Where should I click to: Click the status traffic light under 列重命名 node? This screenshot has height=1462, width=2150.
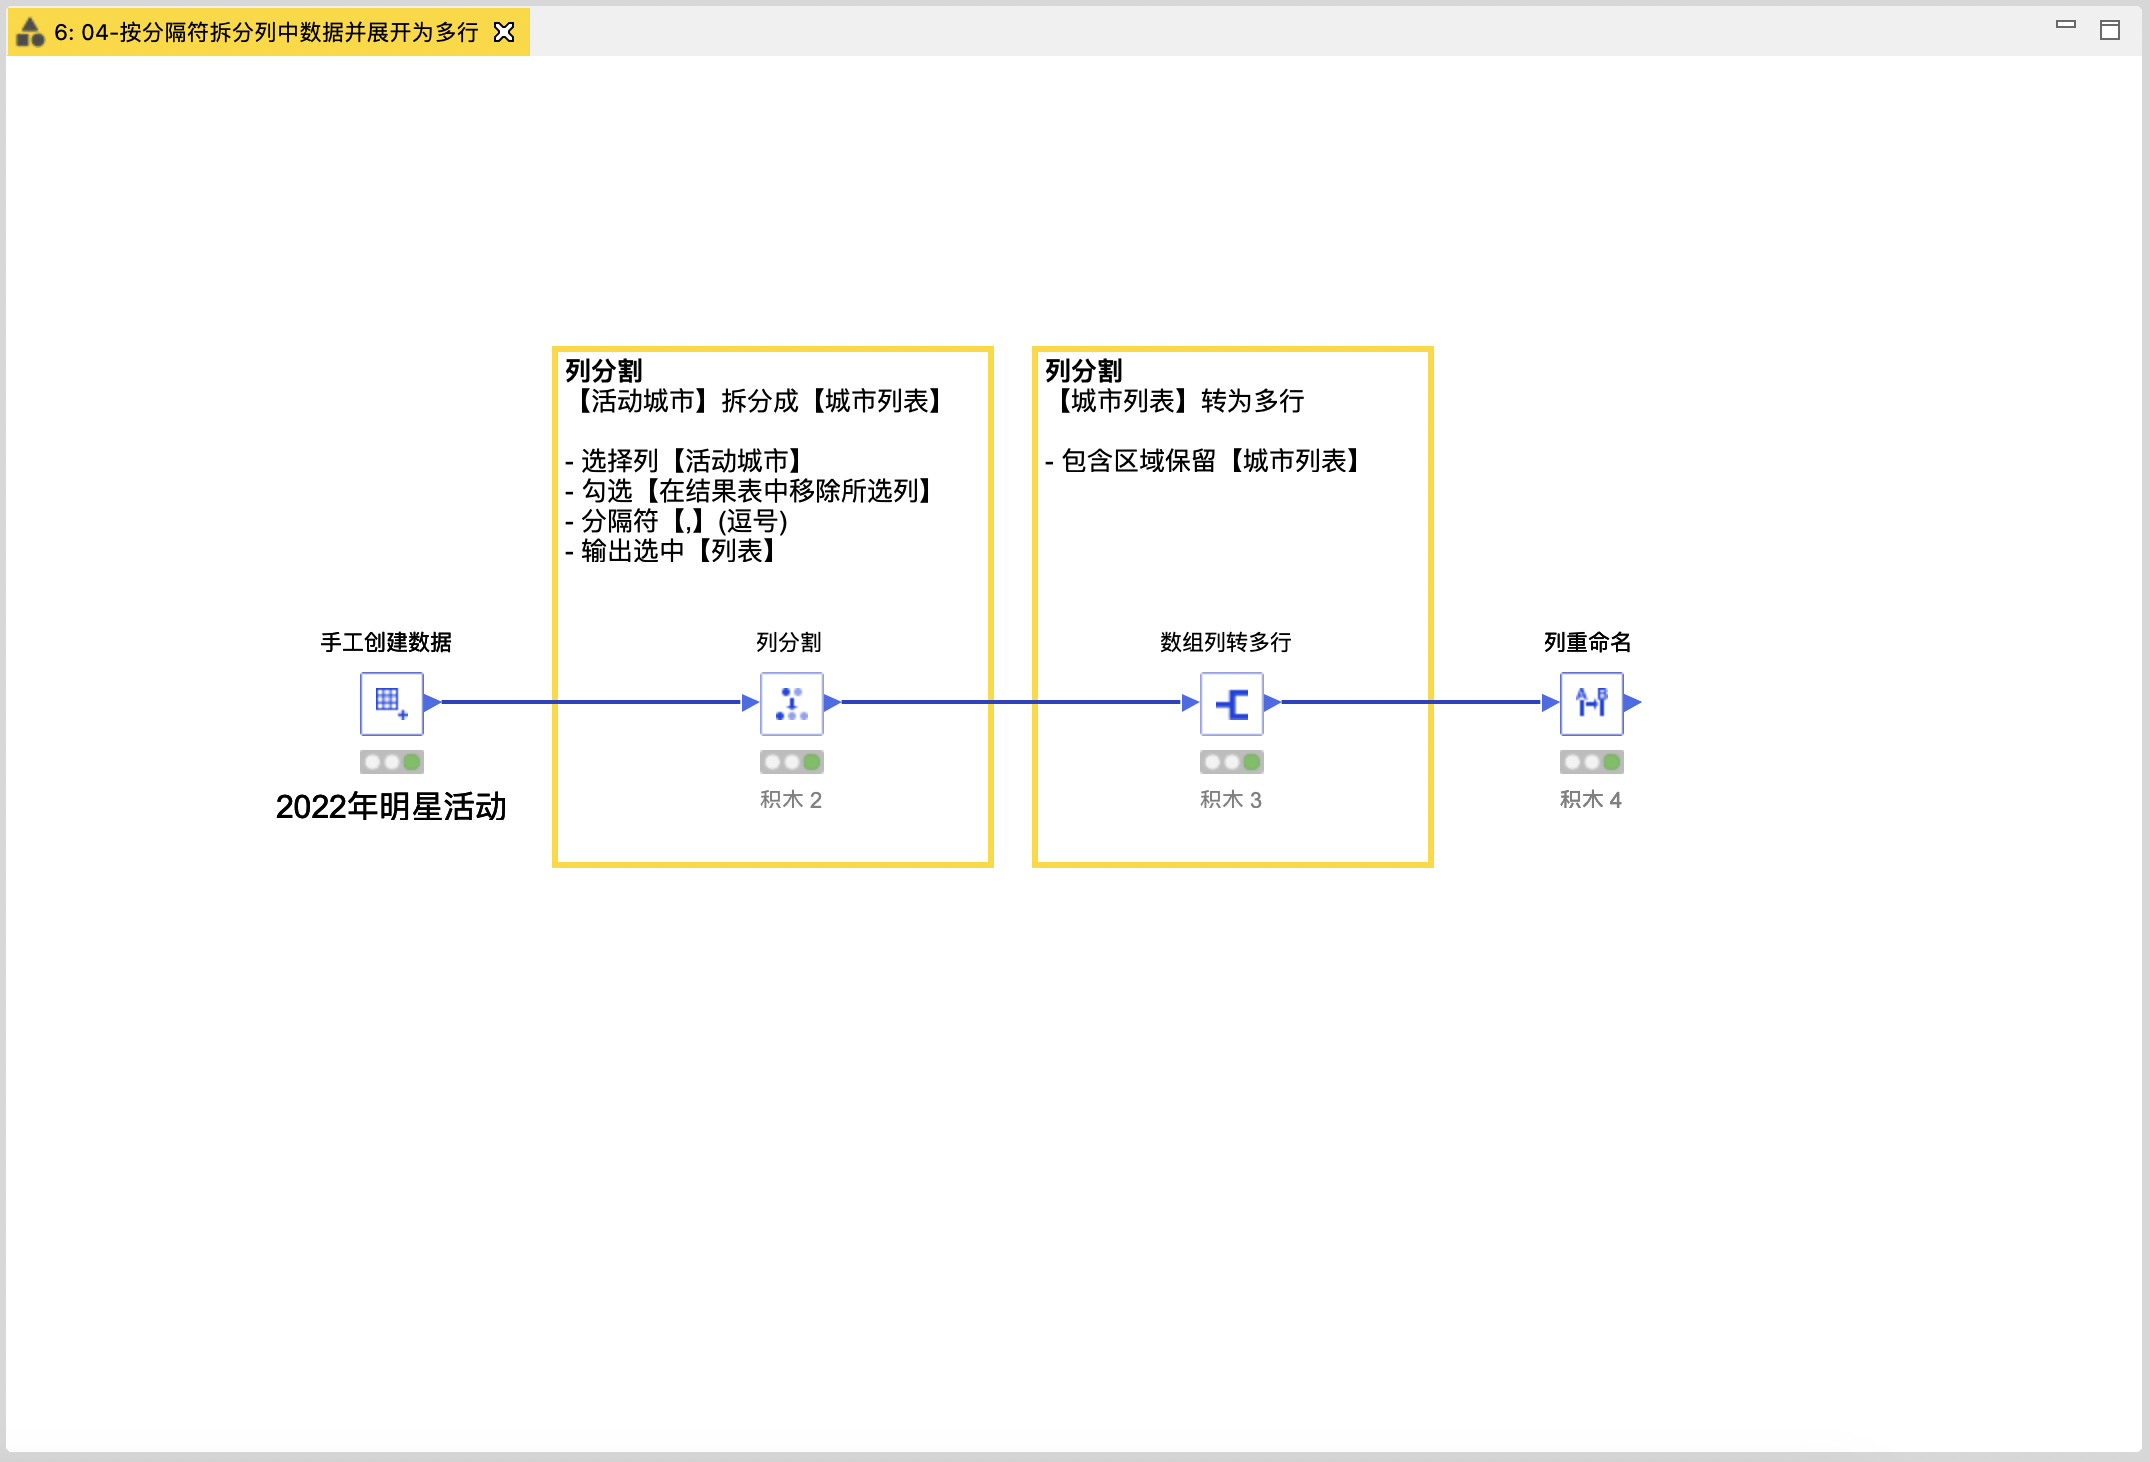pyautogui.click(x=1591, y=762)
